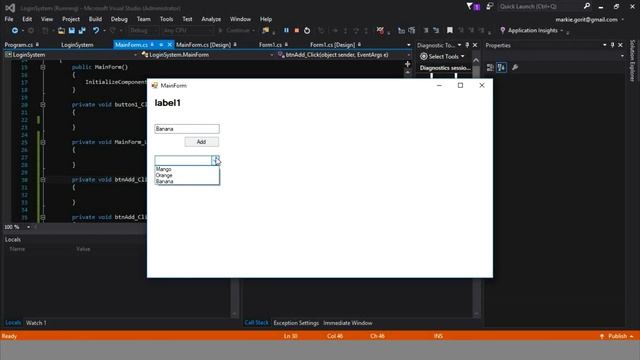
Task: Open the Solution Explorer side tab
Action: point(632,60)
